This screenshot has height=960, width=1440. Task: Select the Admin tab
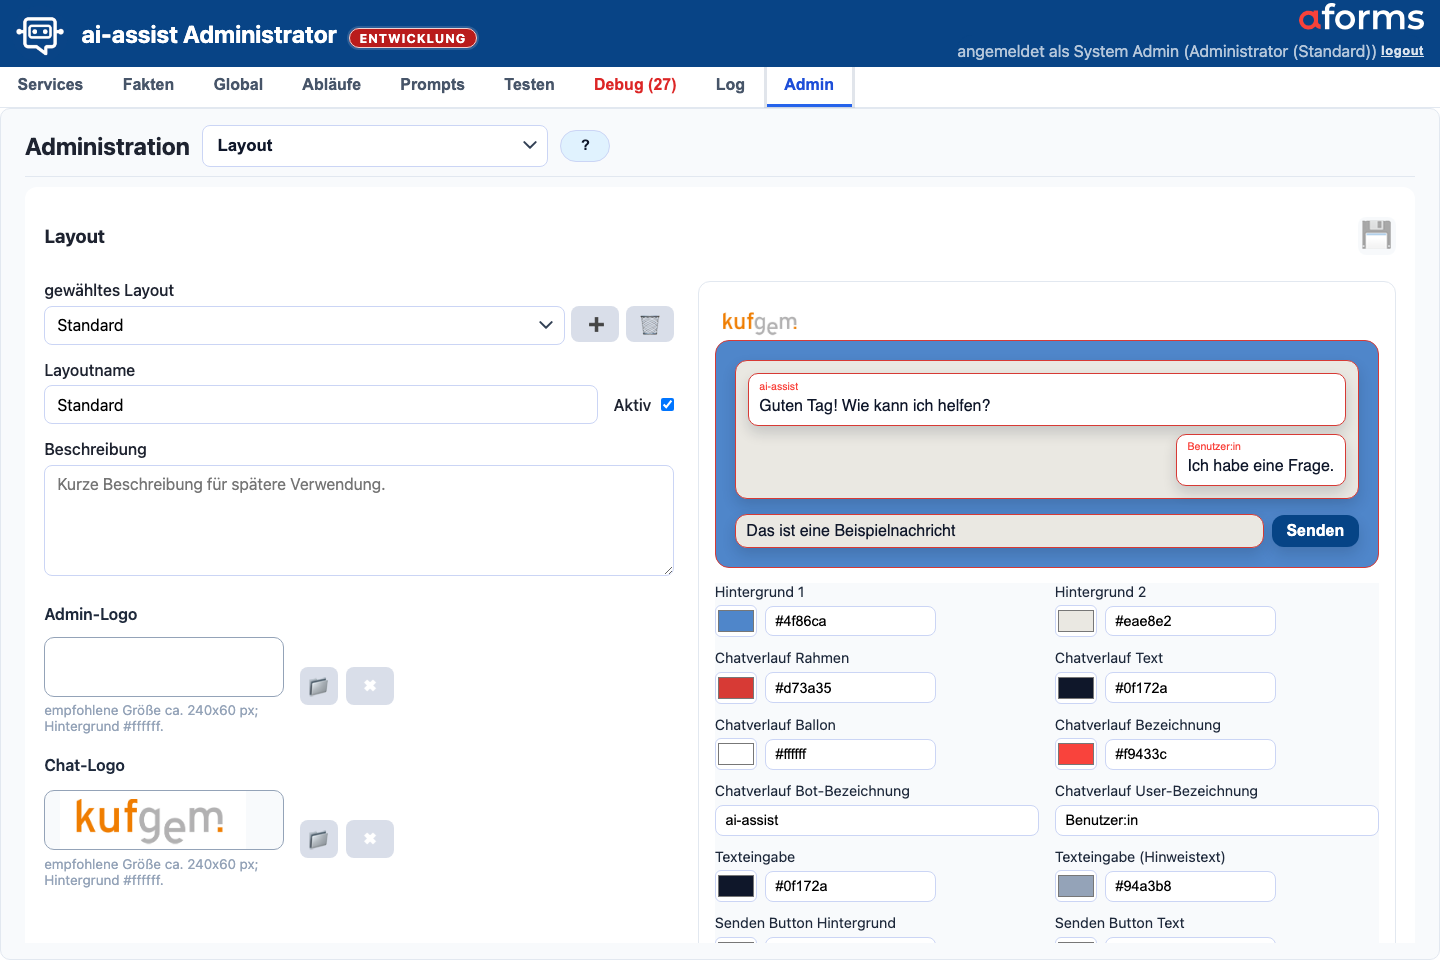[x=809, y=85]
